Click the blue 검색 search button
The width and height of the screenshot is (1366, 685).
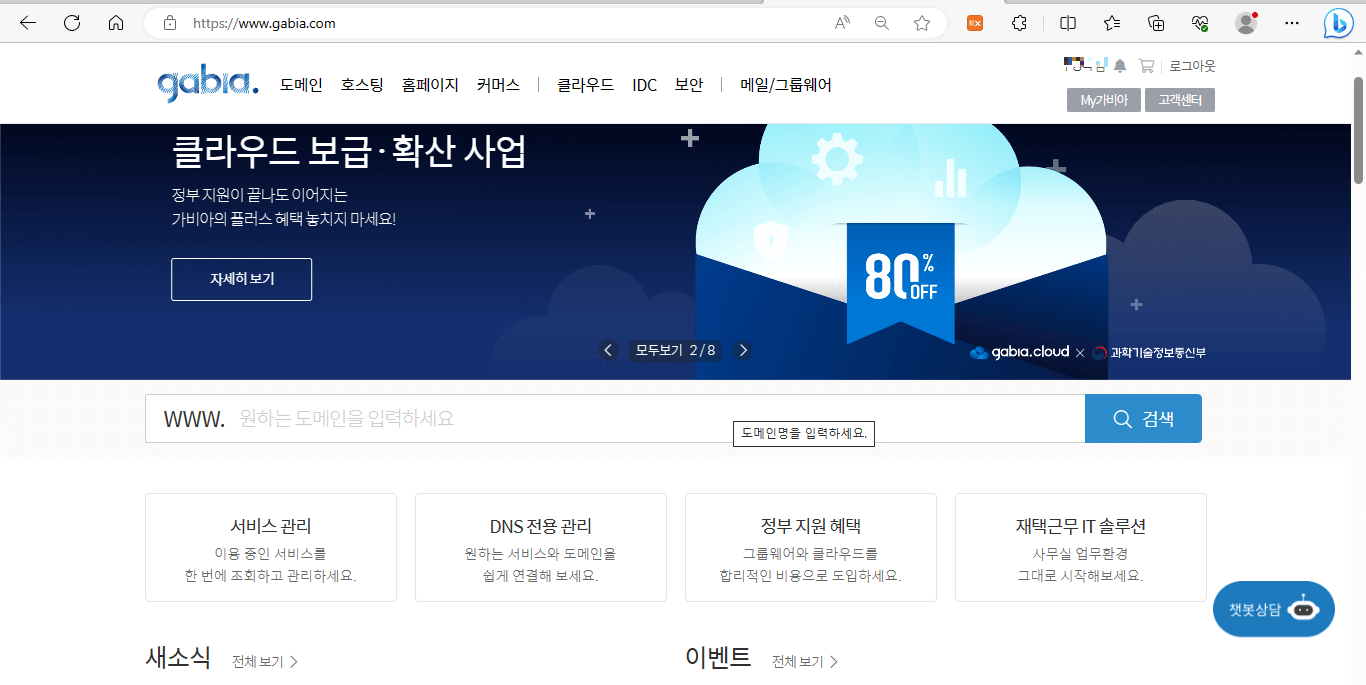1143,418
